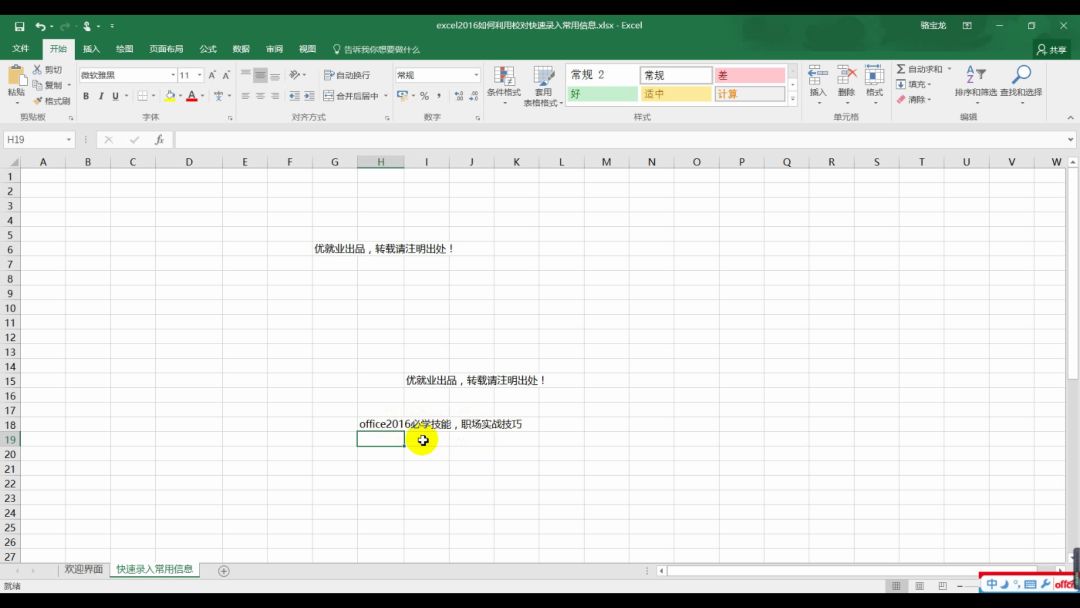Click the Fill (填充) down-arrow icon
This screenshot has height=608, width=1080.
pos(901,84)
